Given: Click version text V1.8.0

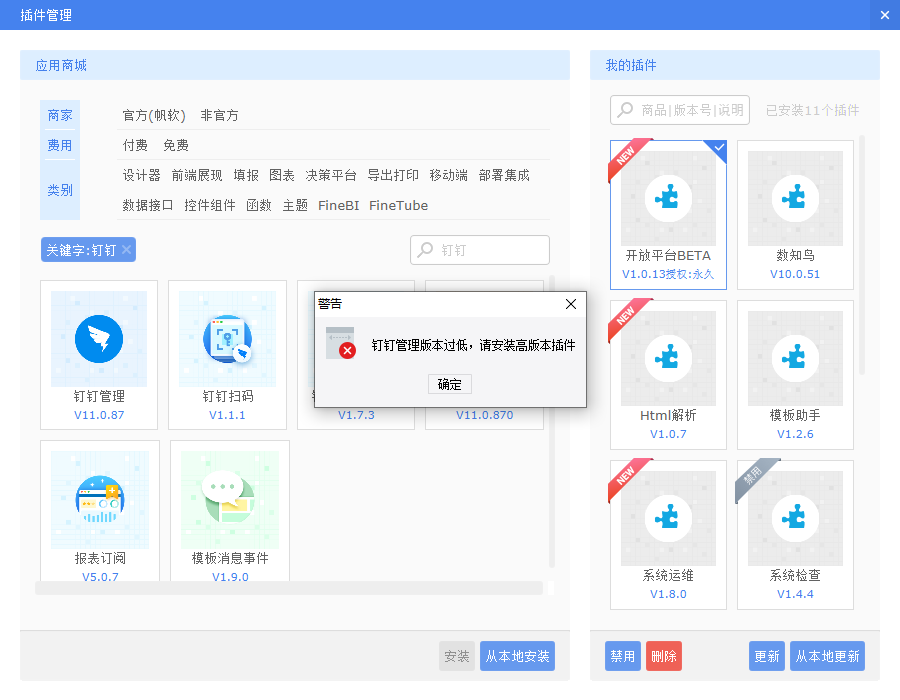Looking at the screenshot, I should click(668, 594).
